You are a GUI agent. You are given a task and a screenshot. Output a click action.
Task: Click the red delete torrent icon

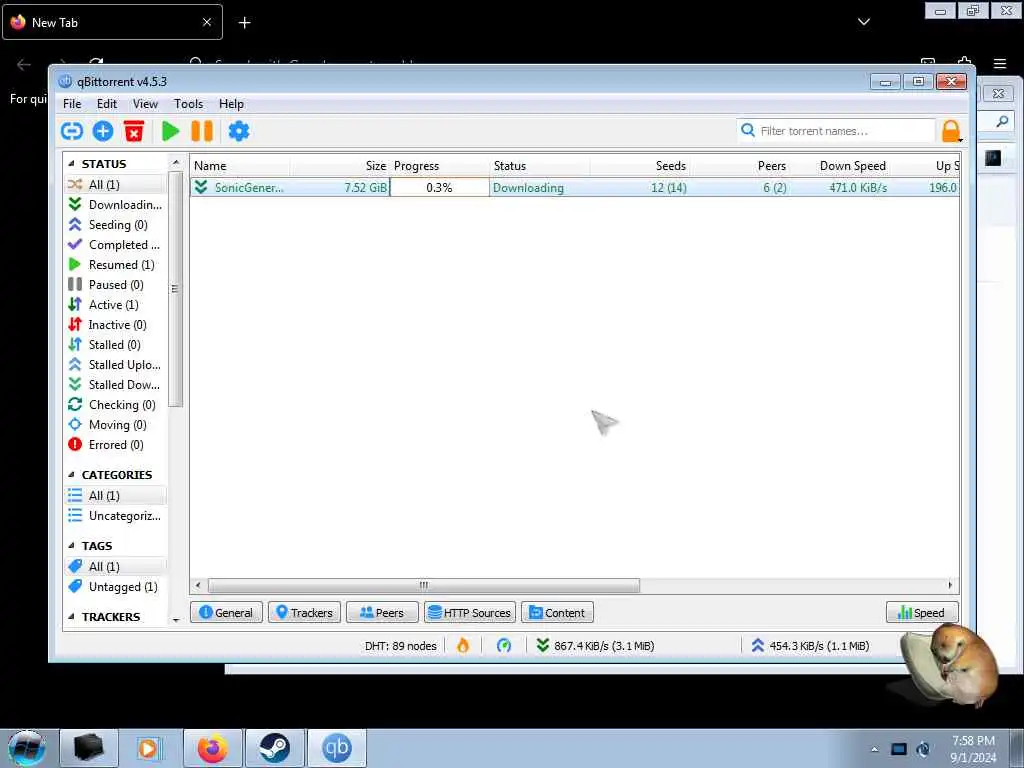point(134,131)
